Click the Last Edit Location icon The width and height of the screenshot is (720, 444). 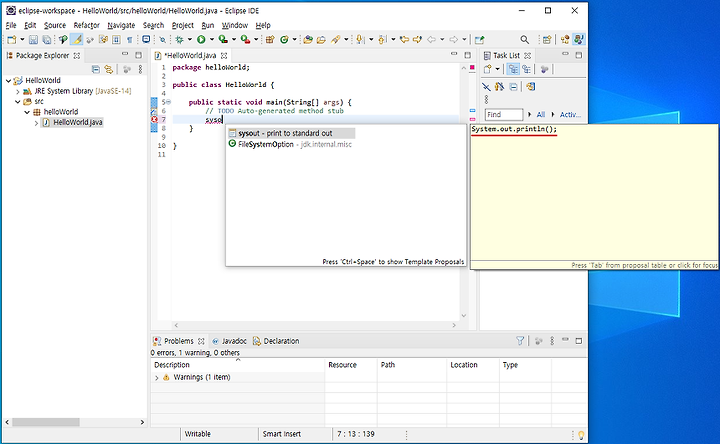tap(404, 40)
